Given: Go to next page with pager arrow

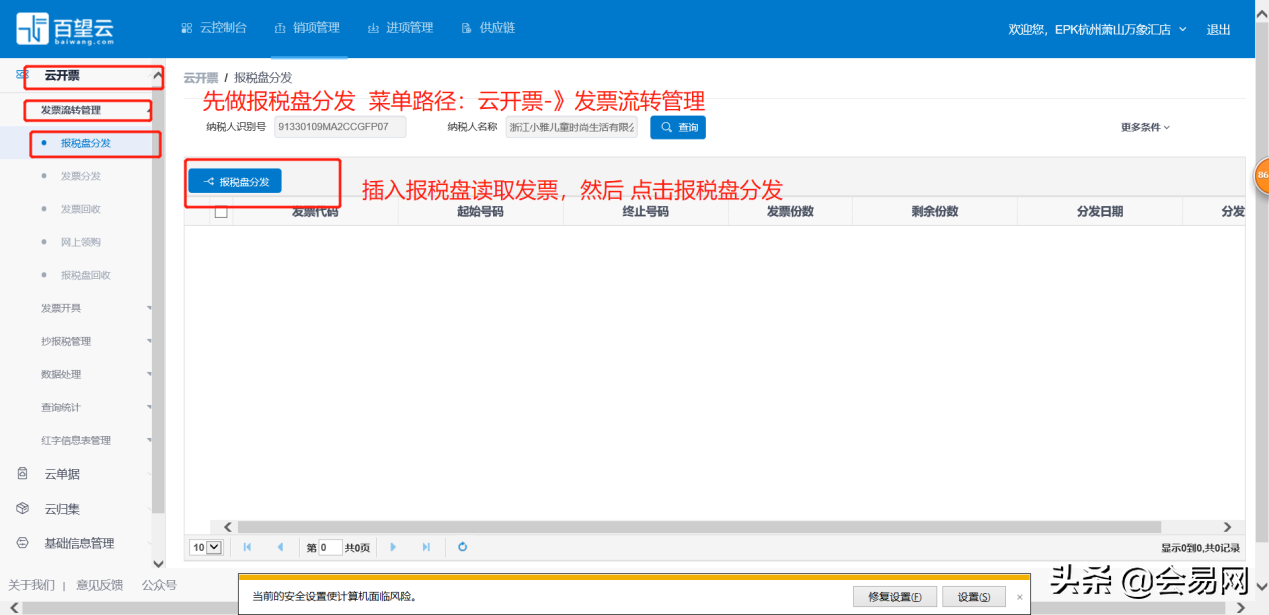Looking at the screenshot, I should (x=393, y=547).
